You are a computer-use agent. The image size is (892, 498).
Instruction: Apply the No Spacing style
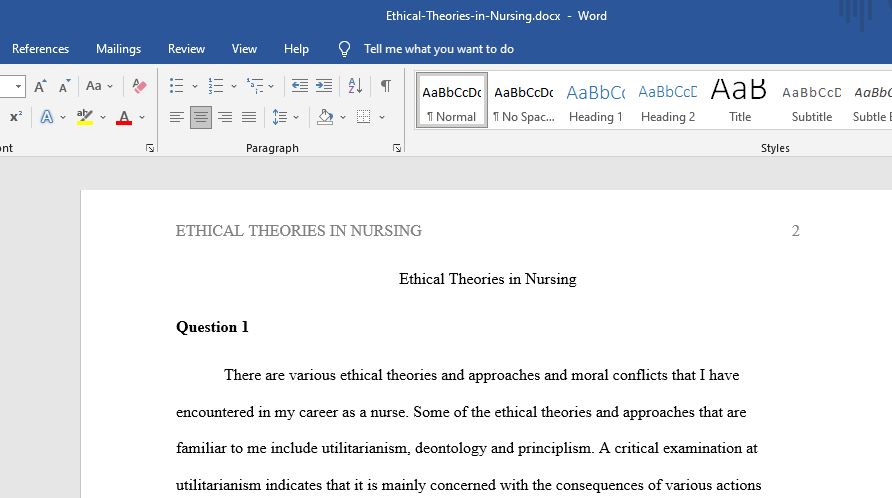tap(524, 101)
